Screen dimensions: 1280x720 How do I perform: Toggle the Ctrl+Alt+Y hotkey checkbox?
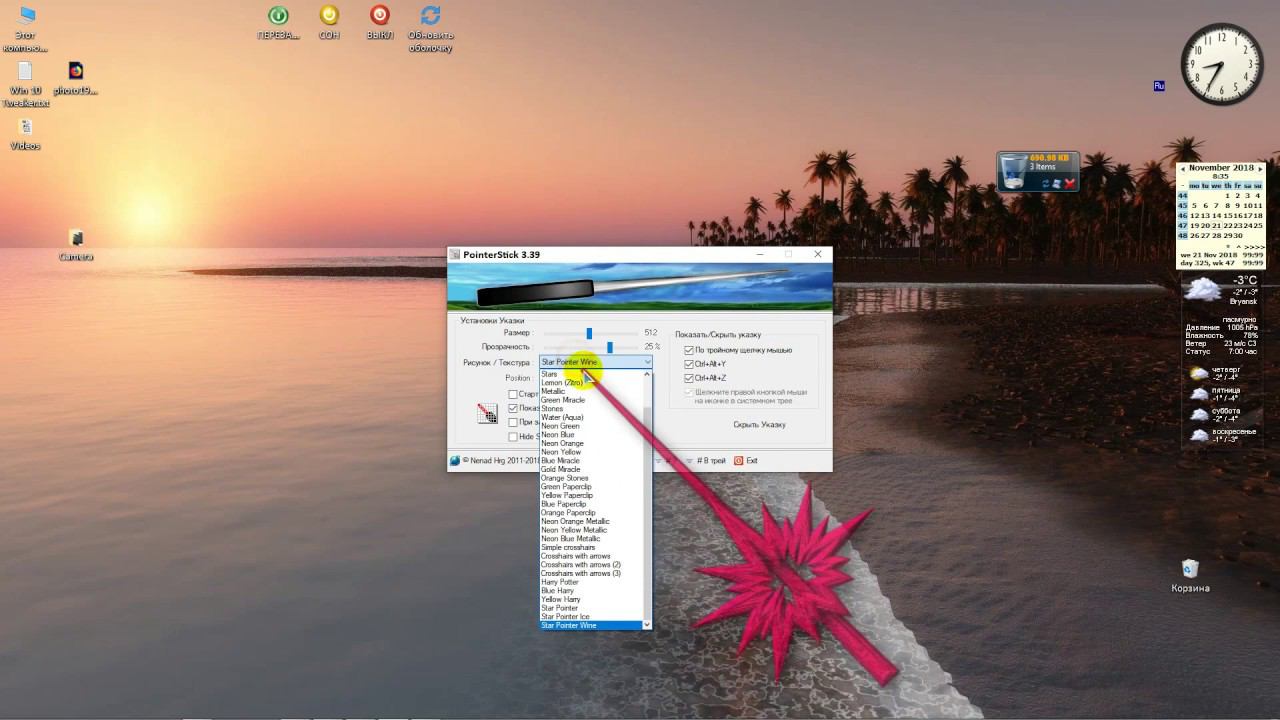688,364
